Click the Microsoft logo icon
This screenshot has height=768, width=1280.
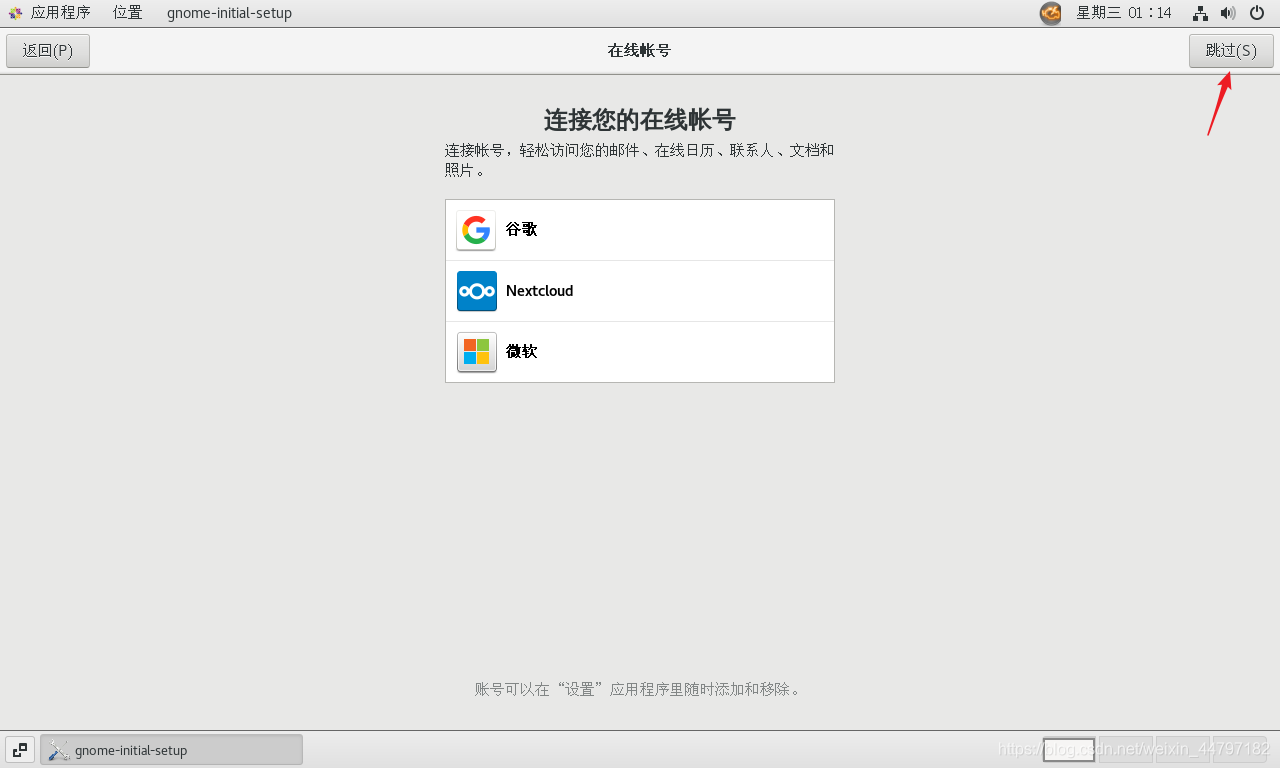476,352
